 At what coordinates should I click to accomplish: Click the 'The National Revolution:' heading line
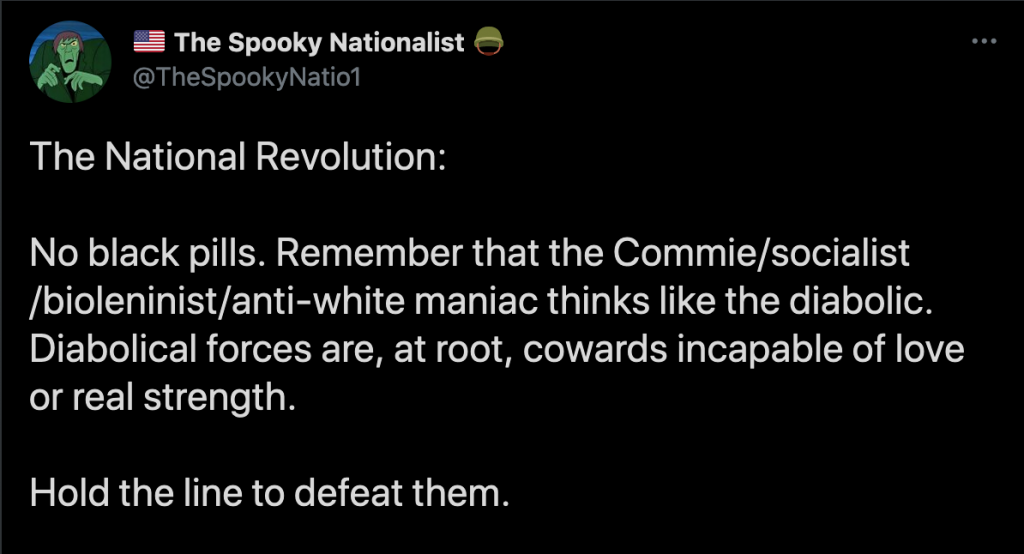point(238,157)
